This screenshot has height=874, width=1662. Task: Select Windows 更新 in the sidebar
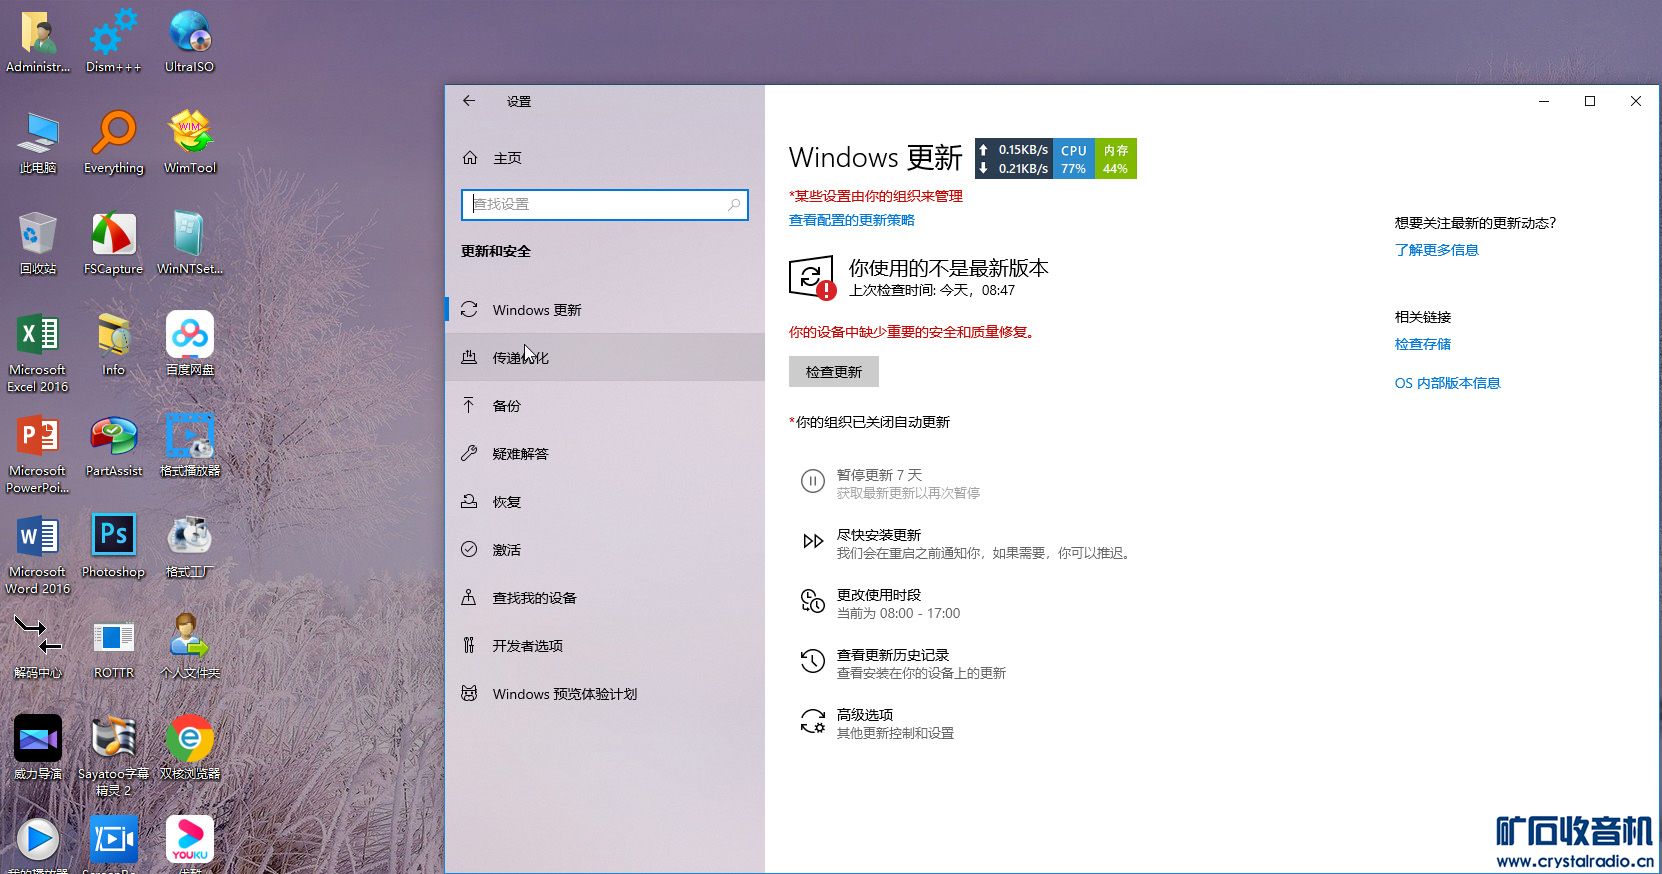coord(605,310)
